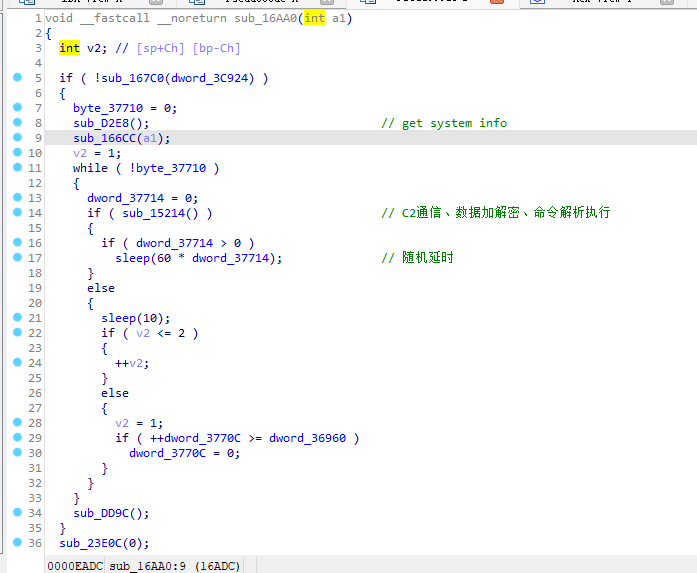The width and height of the screenshot is (697, 573).
Task: Select dword_37714 inside sleep argument
Action: point(231,258)
